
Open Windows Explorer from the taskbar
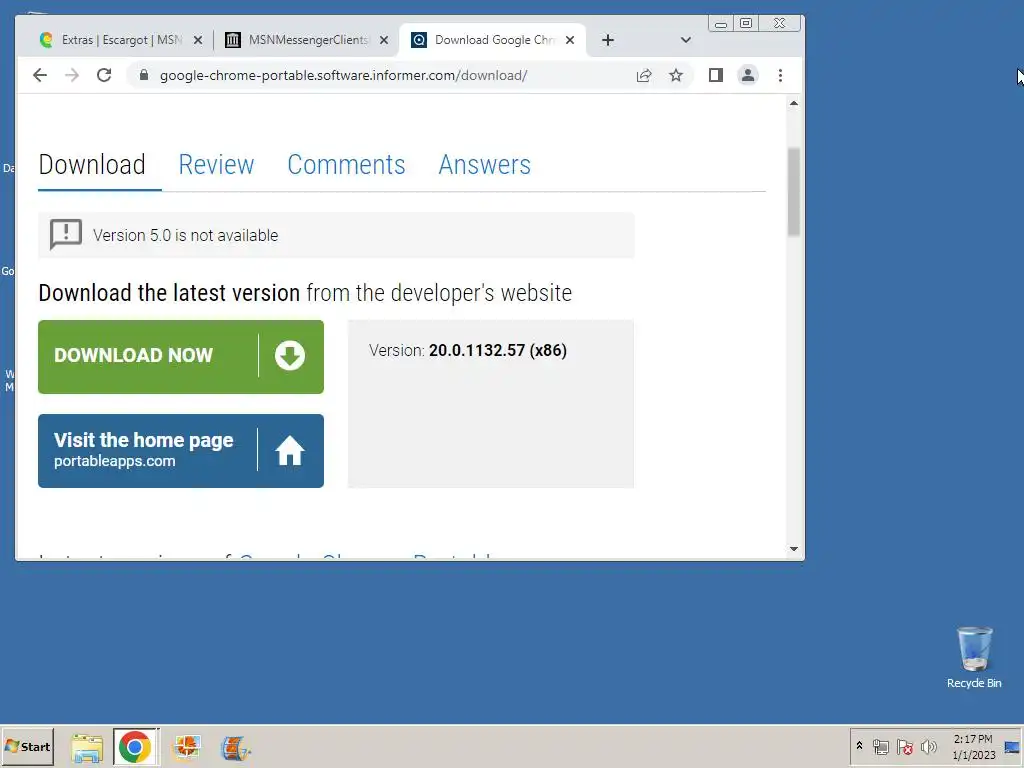tap(87, 747)
